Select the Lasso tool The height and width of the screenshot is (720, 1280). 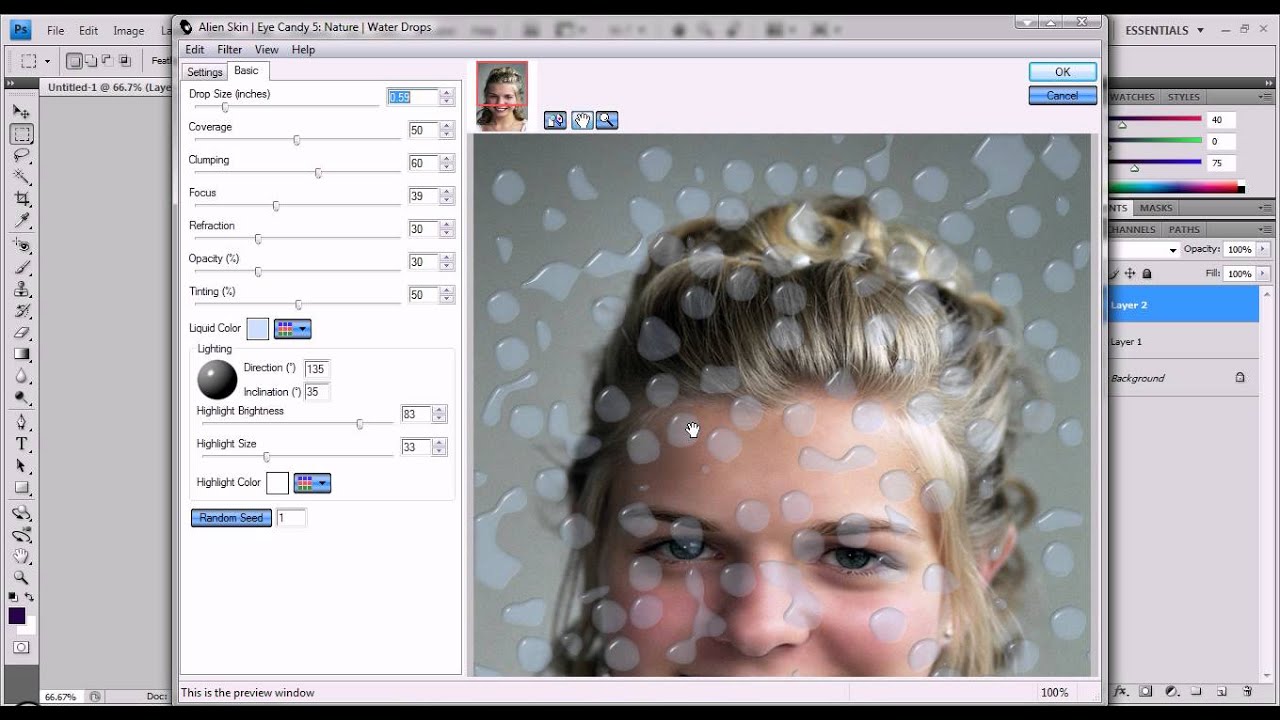(x=21, y=156)
